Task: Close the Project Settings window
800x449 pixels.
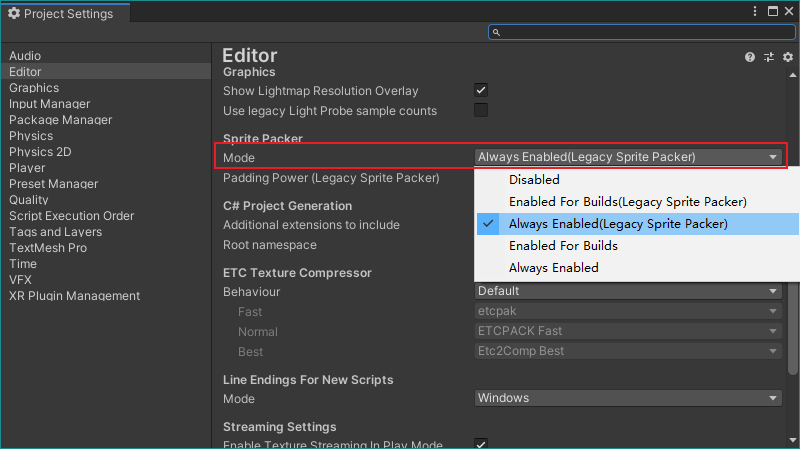Action: pos(788,10)
